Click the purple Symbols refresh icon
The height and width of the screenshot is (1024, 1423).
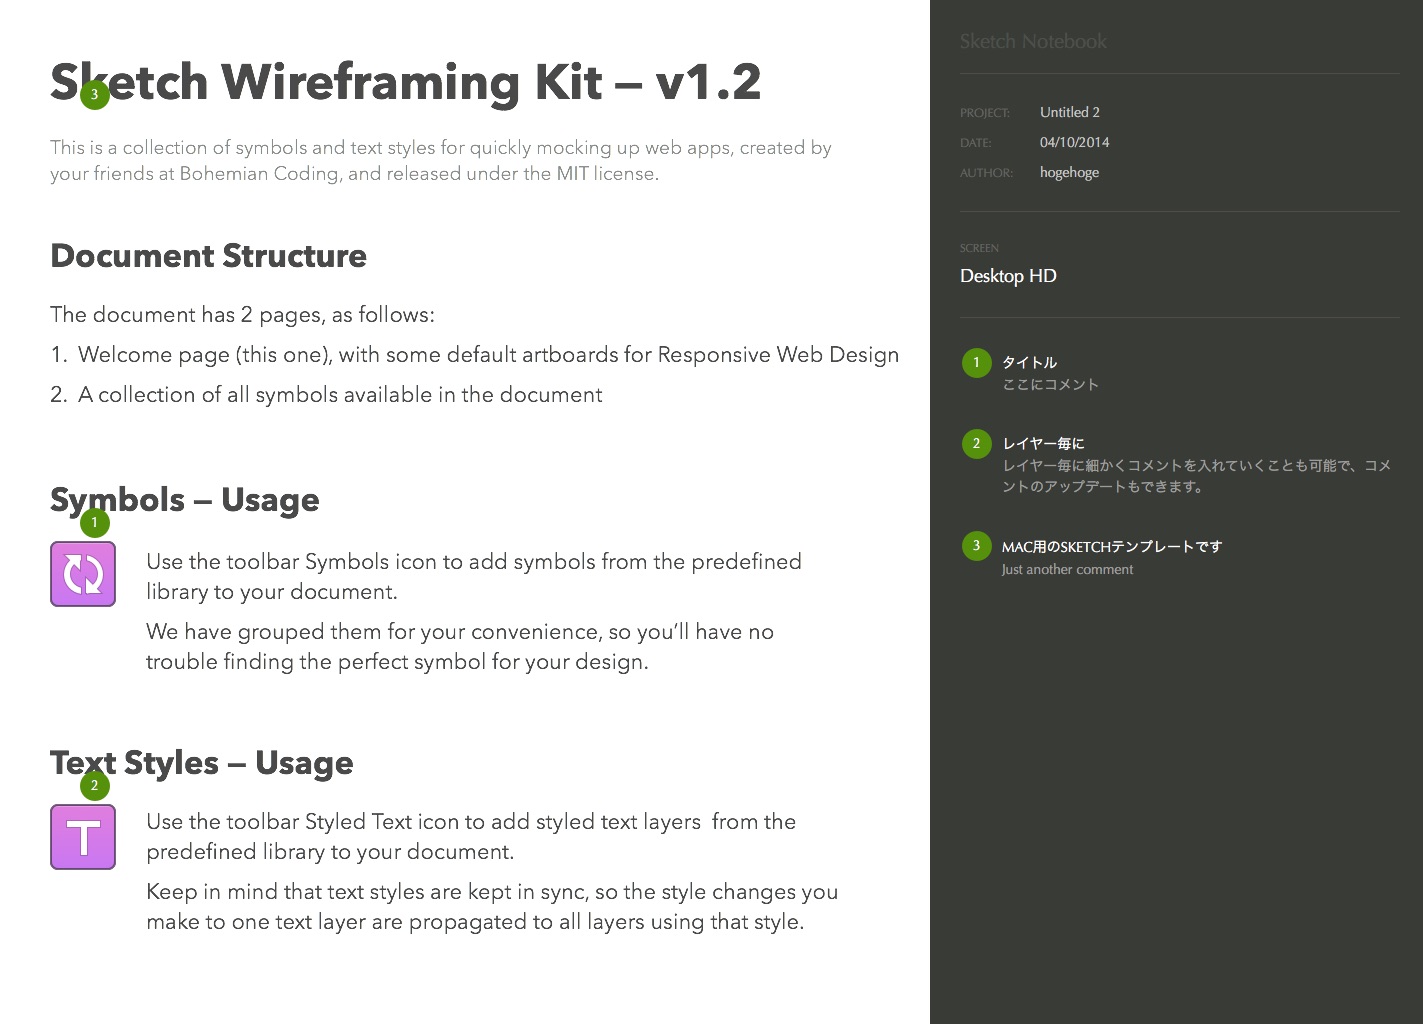click(x=83, y=574)
